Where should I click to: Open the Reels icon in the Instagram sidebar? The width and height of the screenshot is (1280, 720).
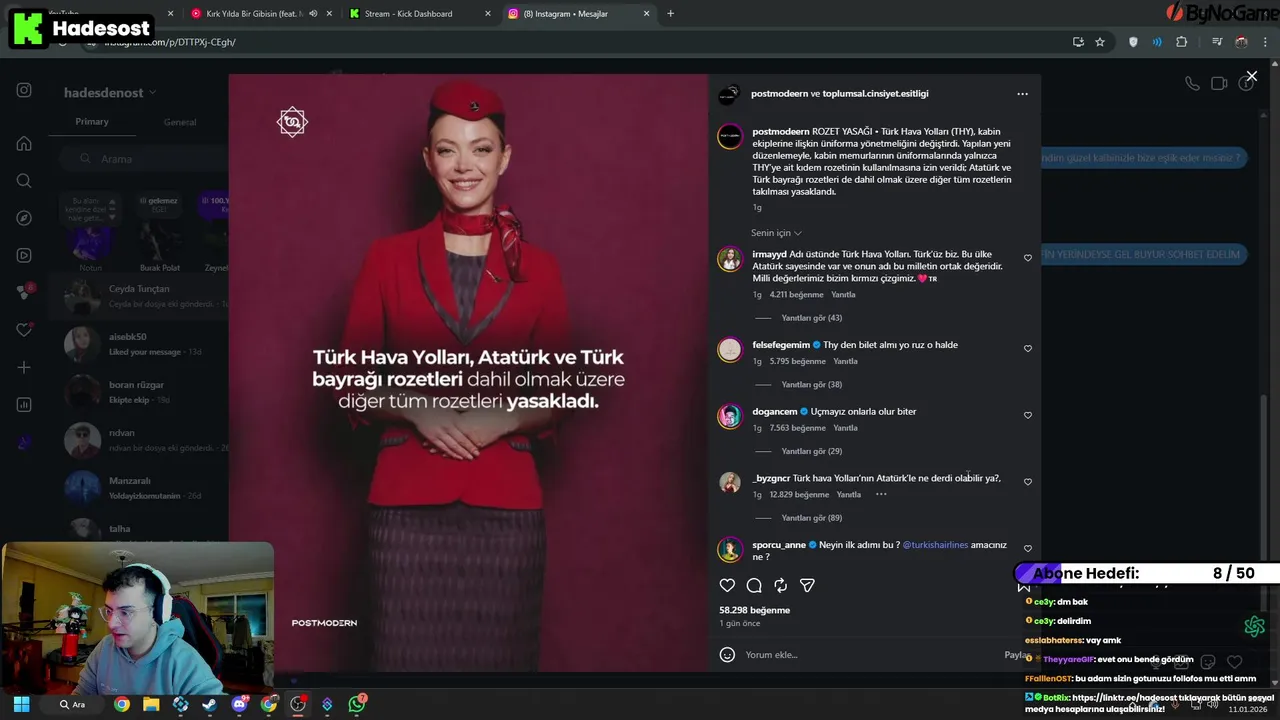point(24,255)
